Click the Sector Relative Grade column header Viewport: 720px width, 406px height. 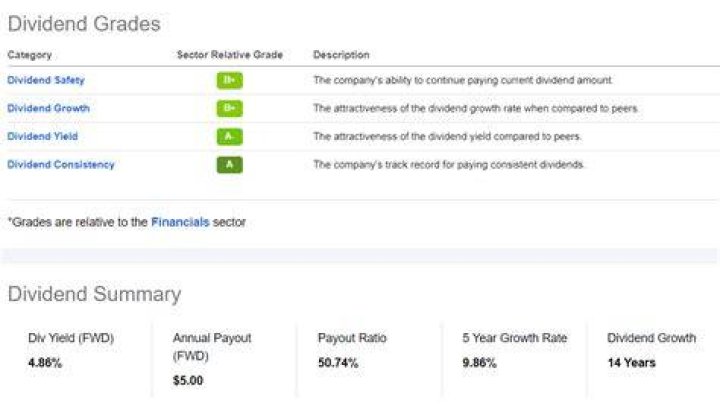click(230, 55)
